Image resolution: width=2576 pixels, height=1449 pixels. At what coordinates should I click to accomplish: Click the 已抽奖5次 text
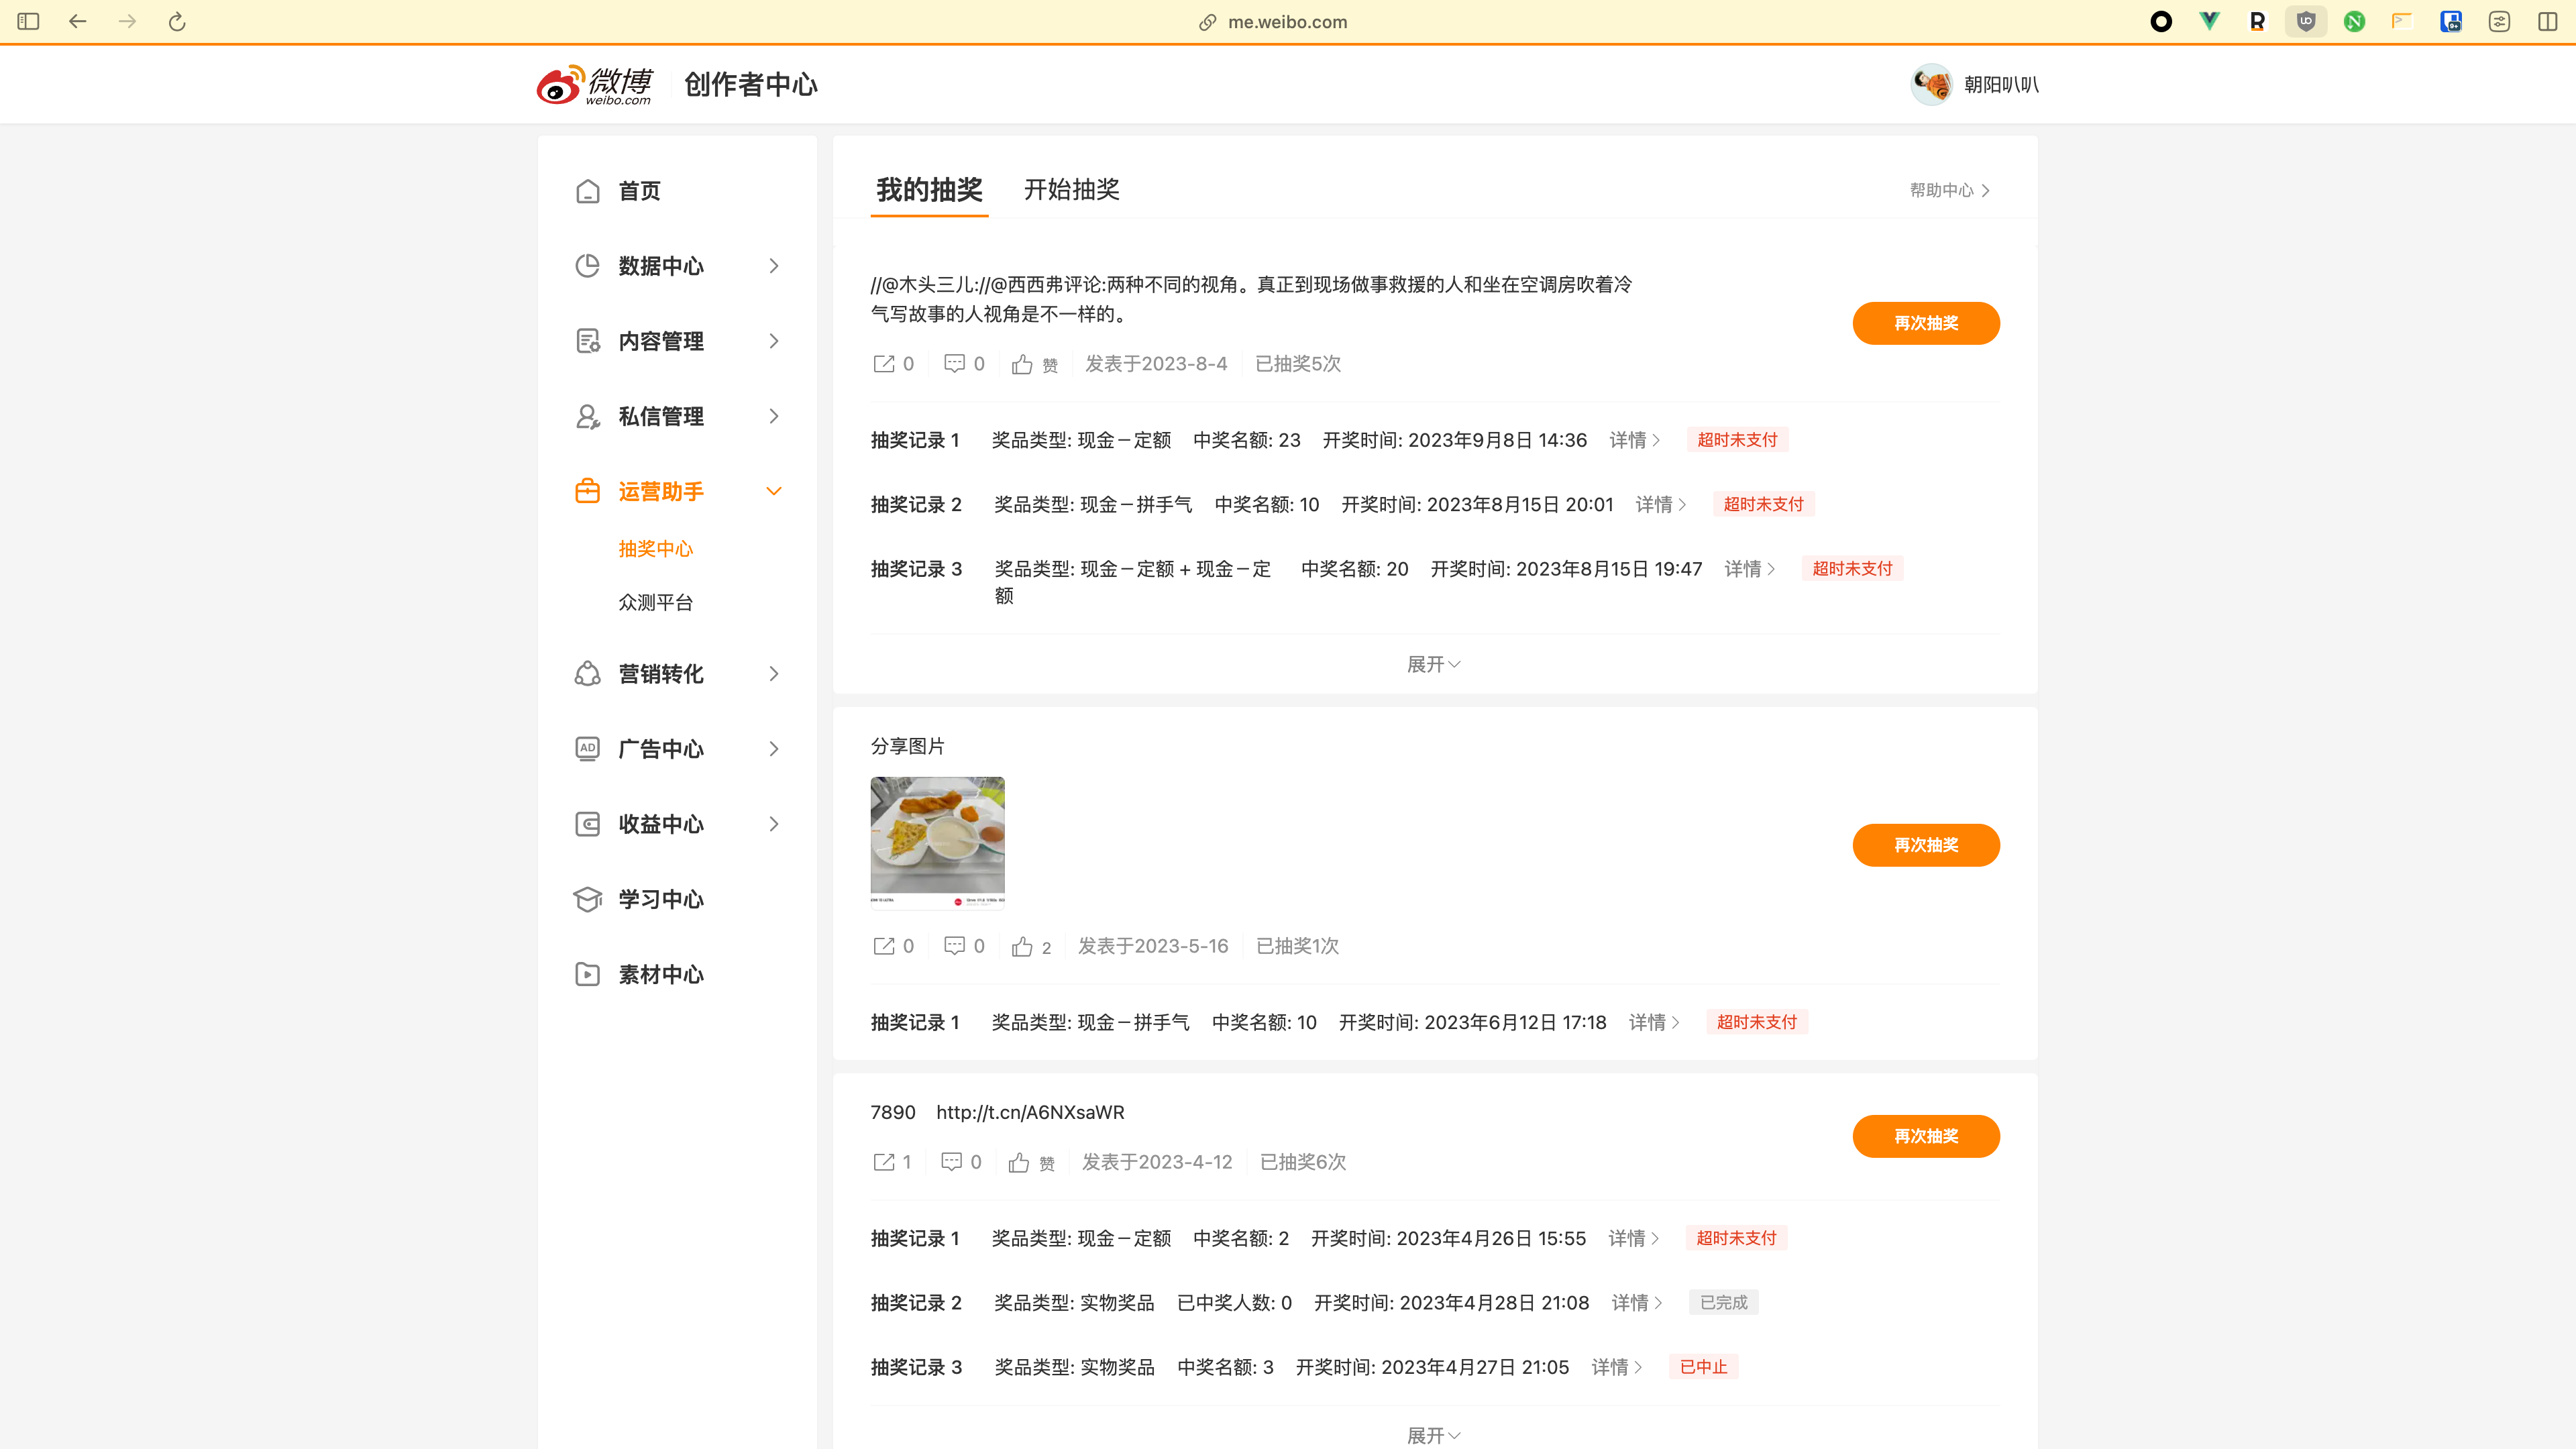[1297, 364]
